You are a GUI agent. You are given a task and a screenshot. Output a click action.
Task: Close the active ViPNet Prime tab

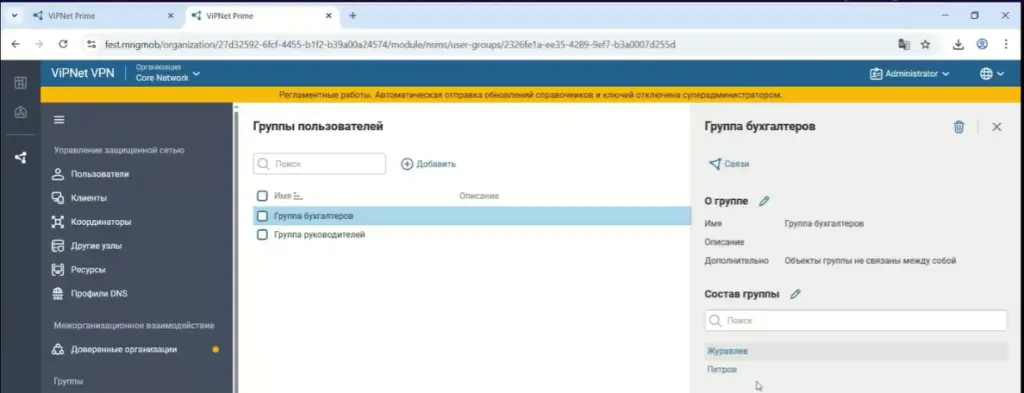(x=328, y=16)
